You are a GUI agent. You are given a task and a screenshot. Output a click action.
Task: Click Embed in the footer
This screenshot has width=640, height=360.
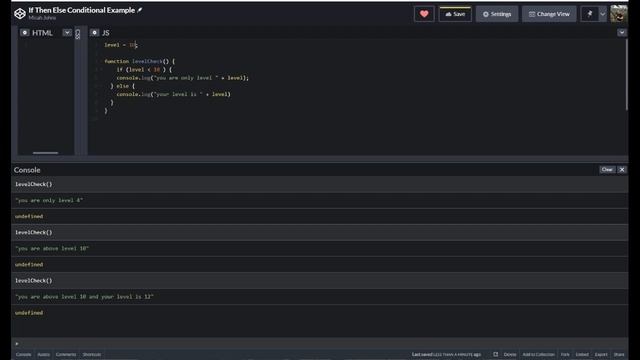tap(582, 354)
